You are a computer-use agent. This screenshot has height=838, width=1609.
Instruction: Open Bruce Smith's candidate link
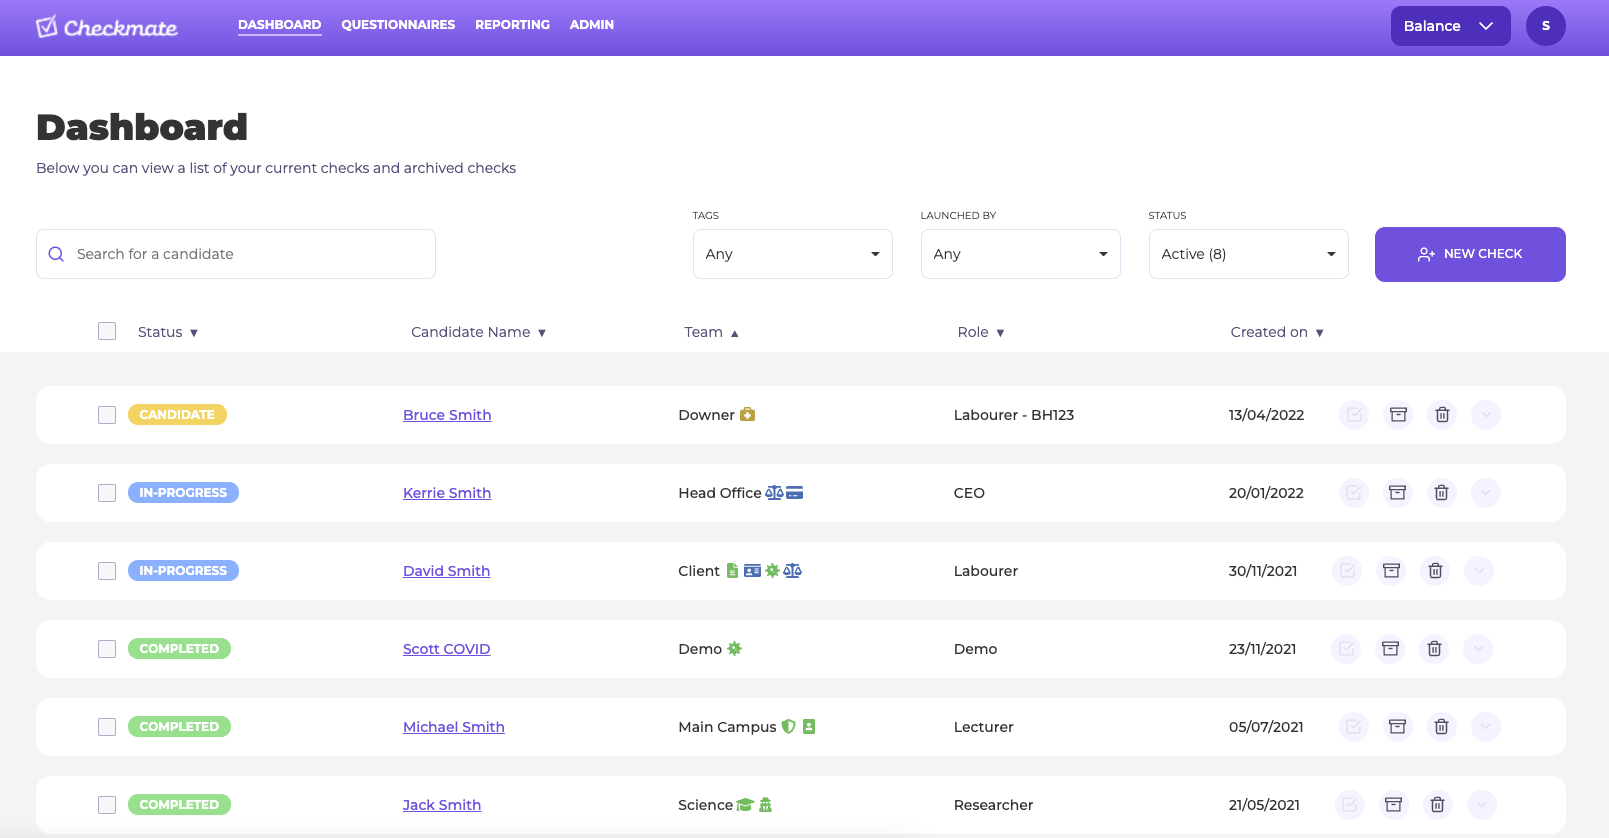[447, 415]
